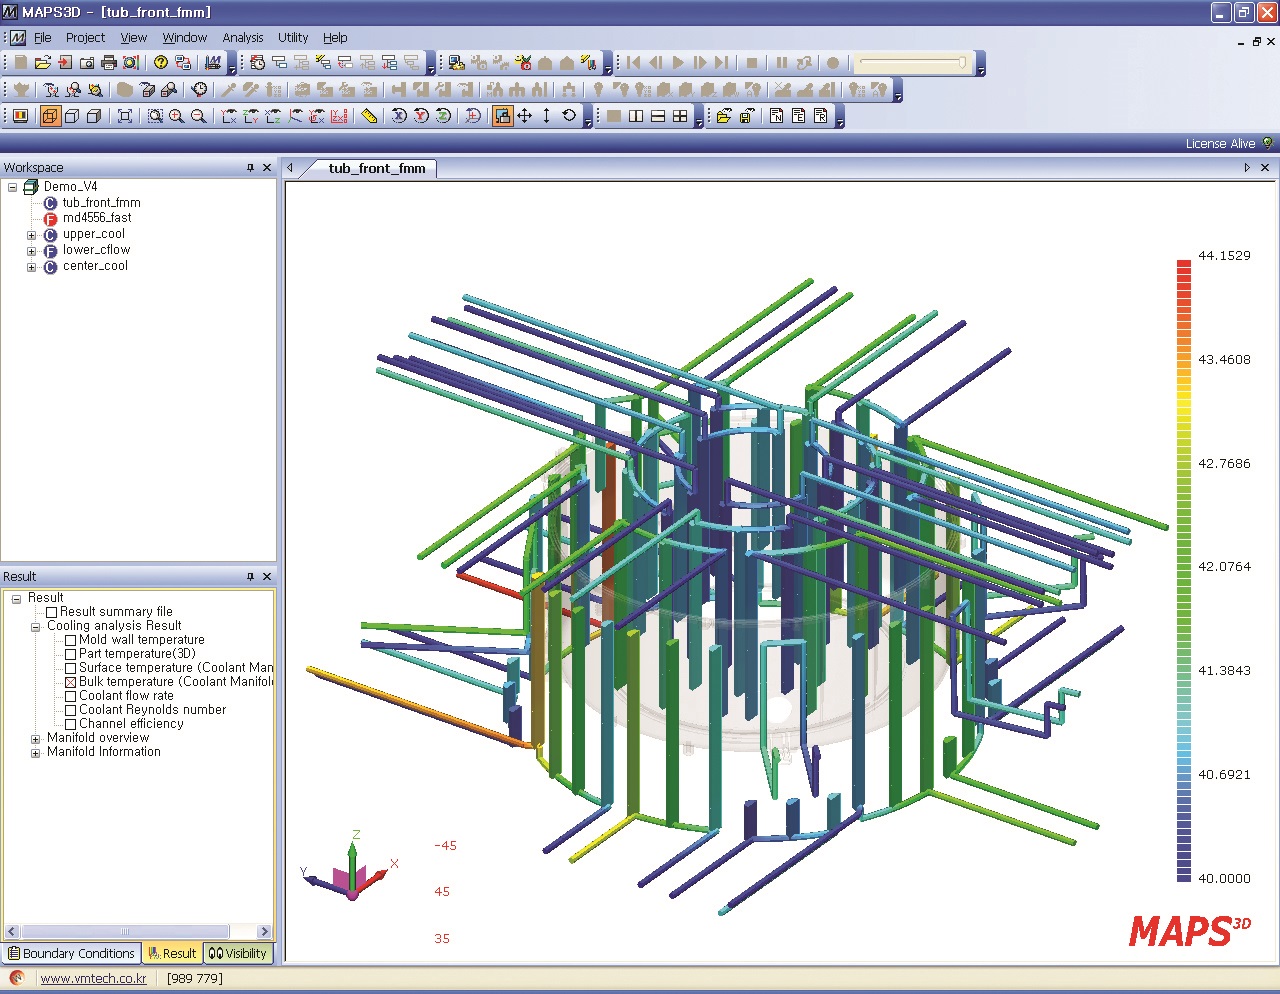
Task: Check the Channel efficiency checkbox
Action: [71, 724]
